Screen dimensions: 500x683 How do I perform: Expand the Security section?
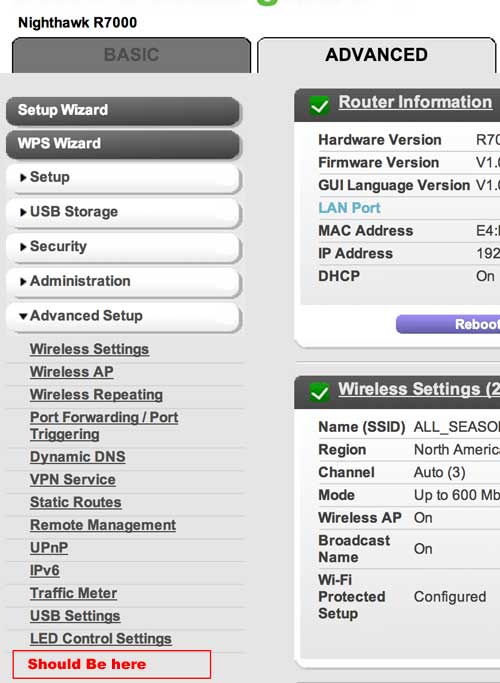tap(123, 247)
